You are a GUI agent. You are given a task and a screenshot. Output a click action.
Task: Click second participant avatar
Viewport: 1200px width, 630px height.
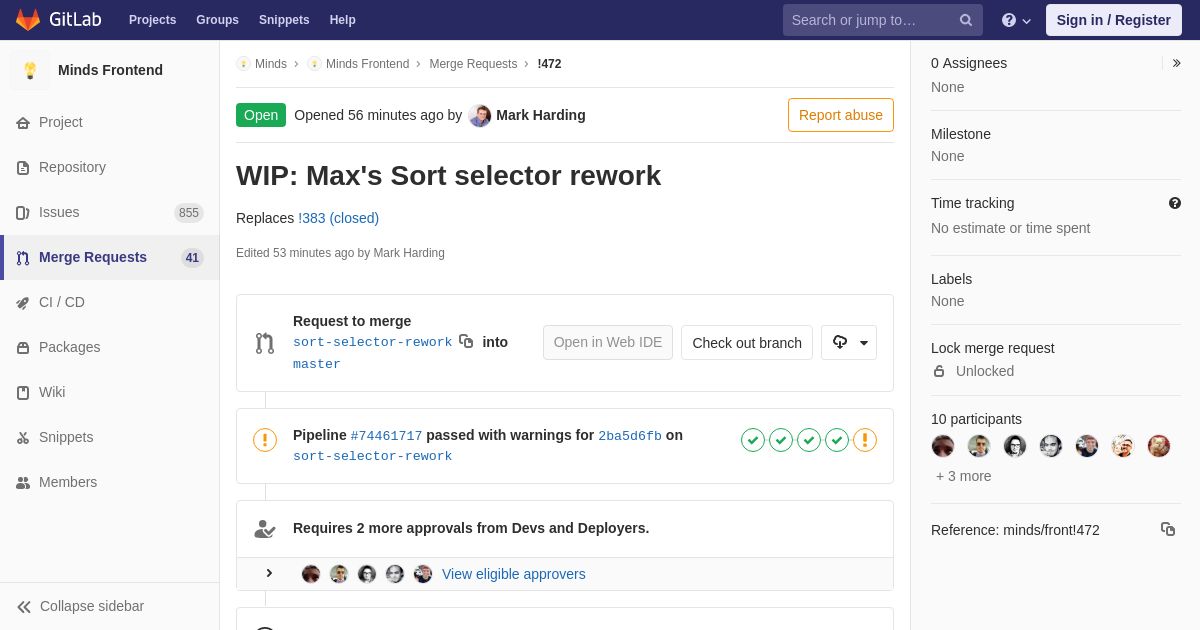(979, 446)
